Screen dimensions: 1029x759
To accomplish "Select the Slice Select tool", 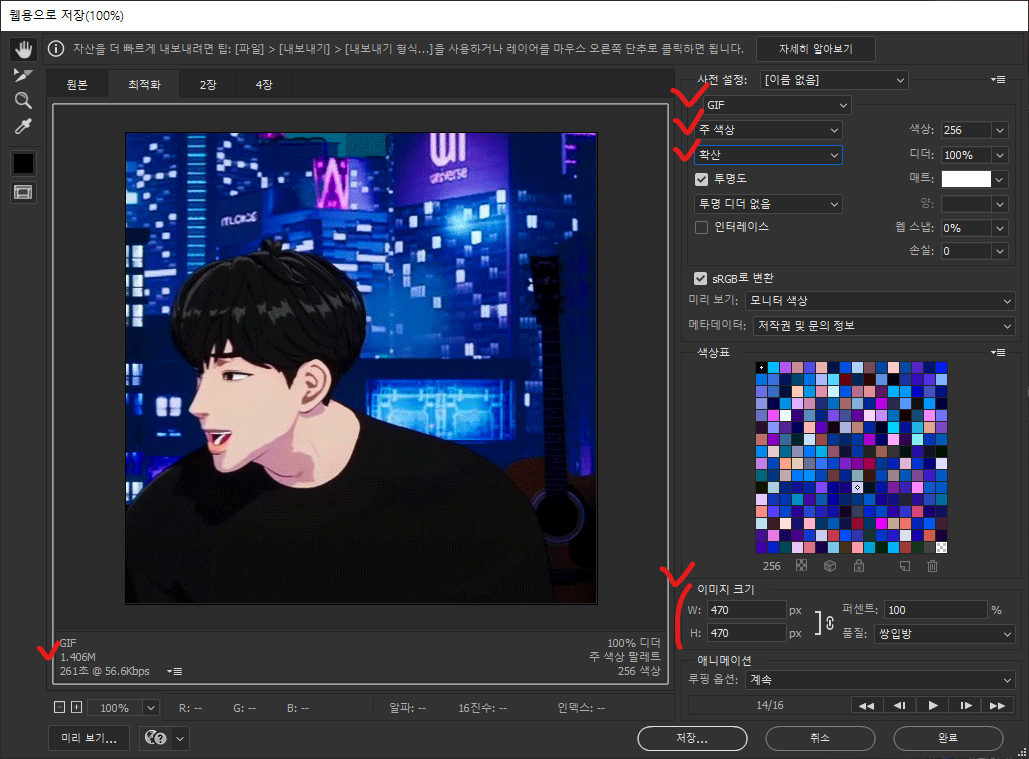I will click(24, 75).
